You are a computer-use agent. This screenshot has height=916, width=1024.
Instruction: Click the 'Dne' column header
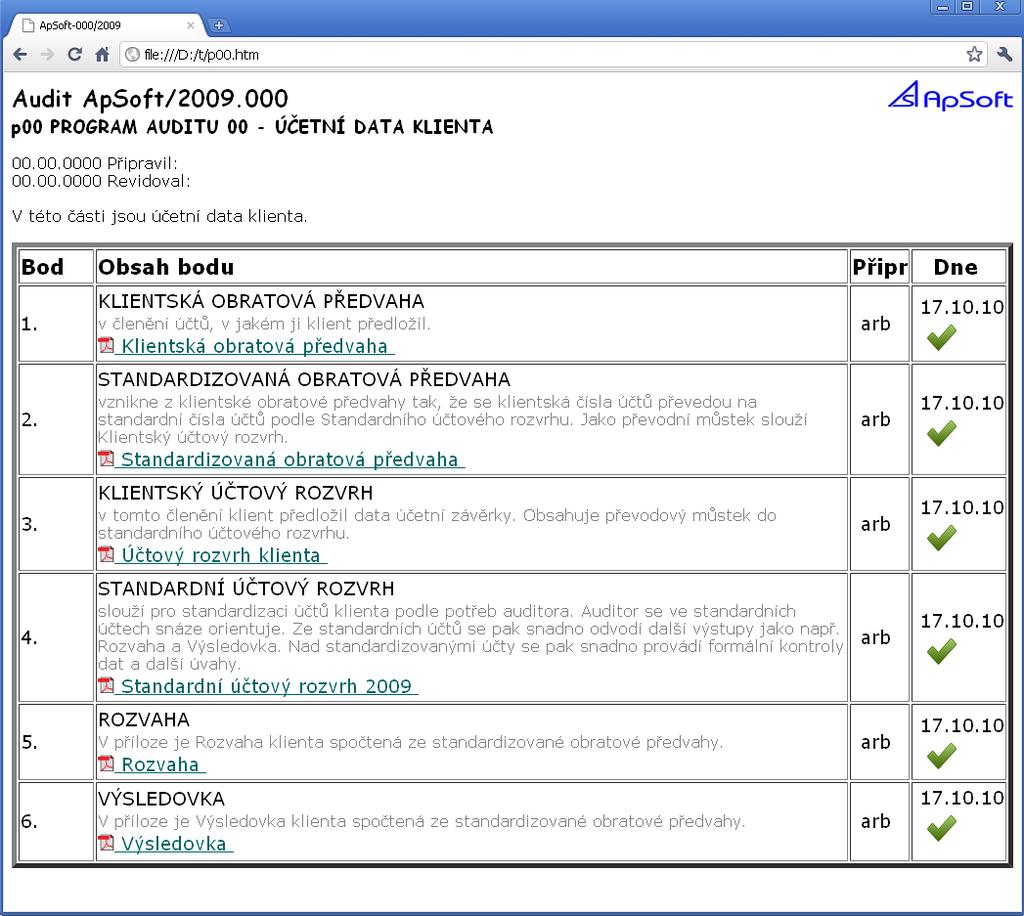(959, 267)
